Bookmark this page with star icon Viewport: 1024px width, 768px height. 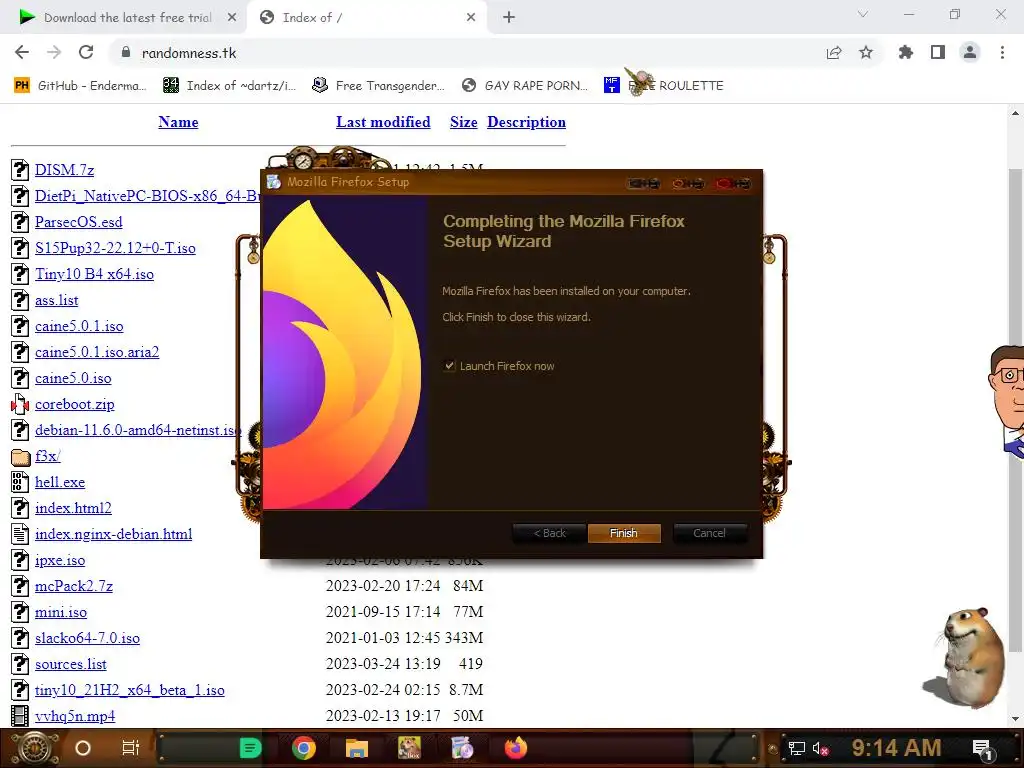pos(866,52)
